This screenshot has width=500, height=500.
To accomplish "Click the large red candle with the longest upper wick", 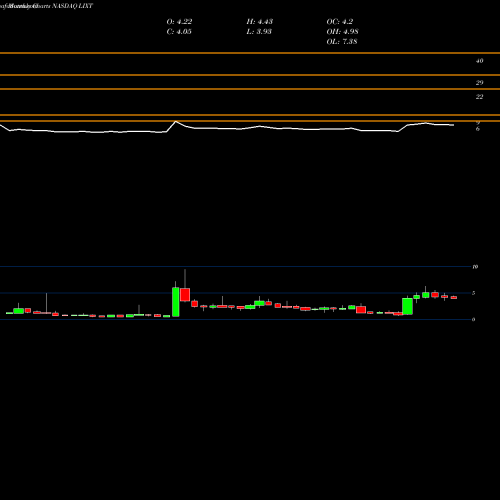I will [185, 295].
